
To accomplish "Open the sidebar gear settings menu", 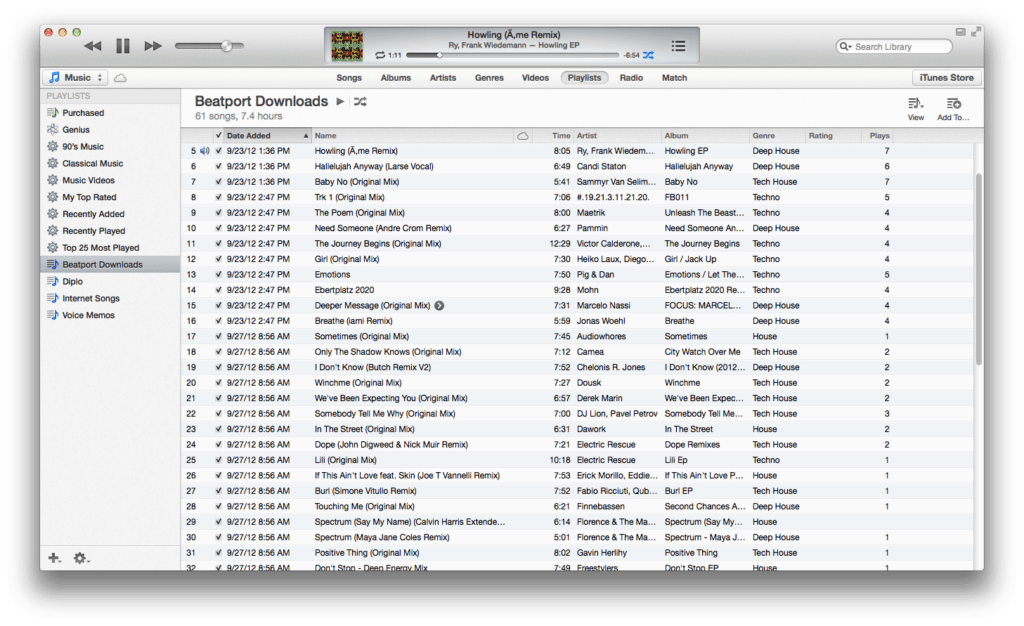I will coord(80,558).
